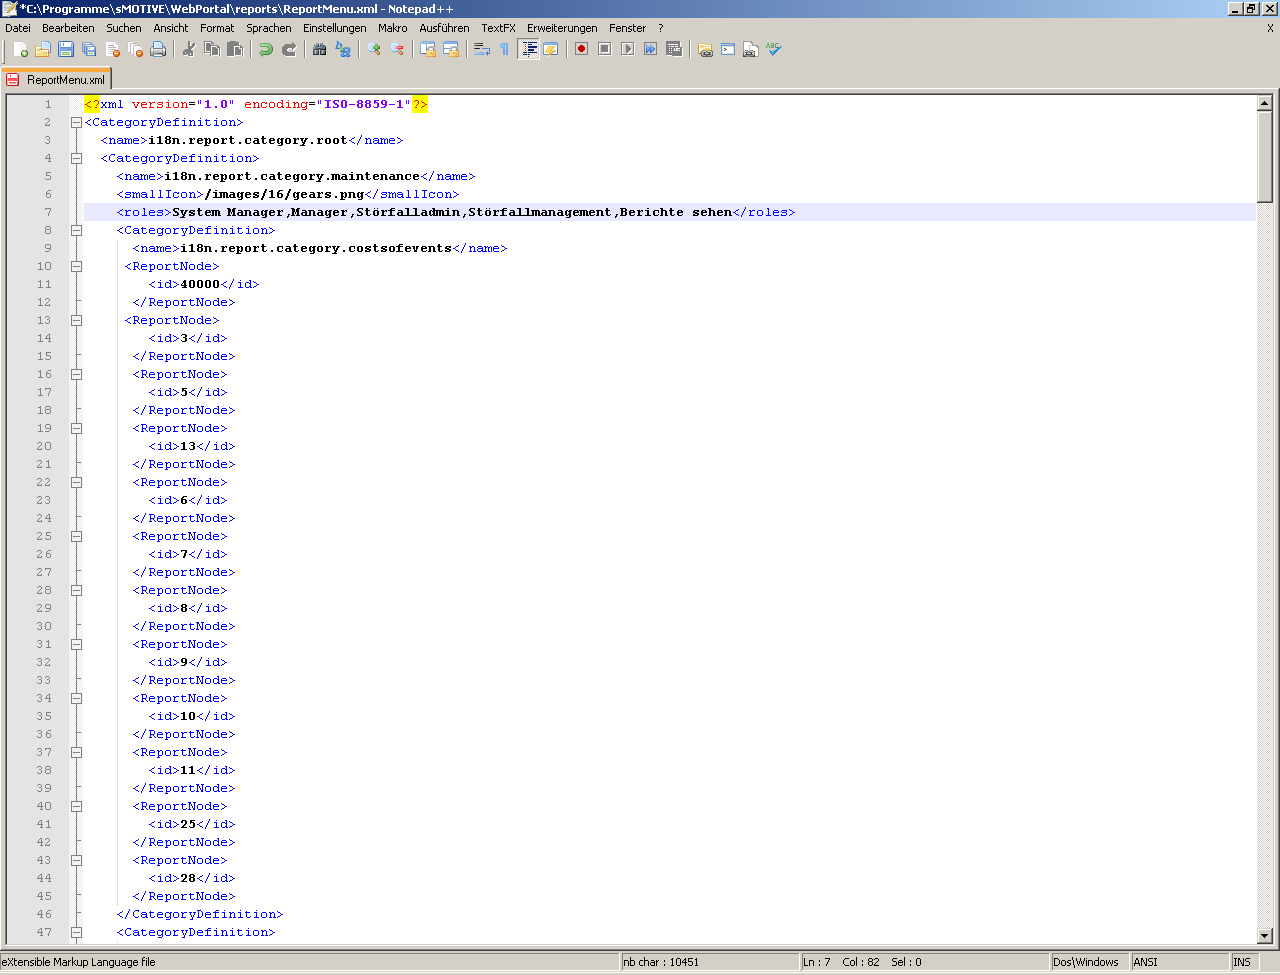This screenshot has width=1280, height=975.
Task: Open the Erweiterungen menu
Action: pyautogui.click(x=562, y=28)
